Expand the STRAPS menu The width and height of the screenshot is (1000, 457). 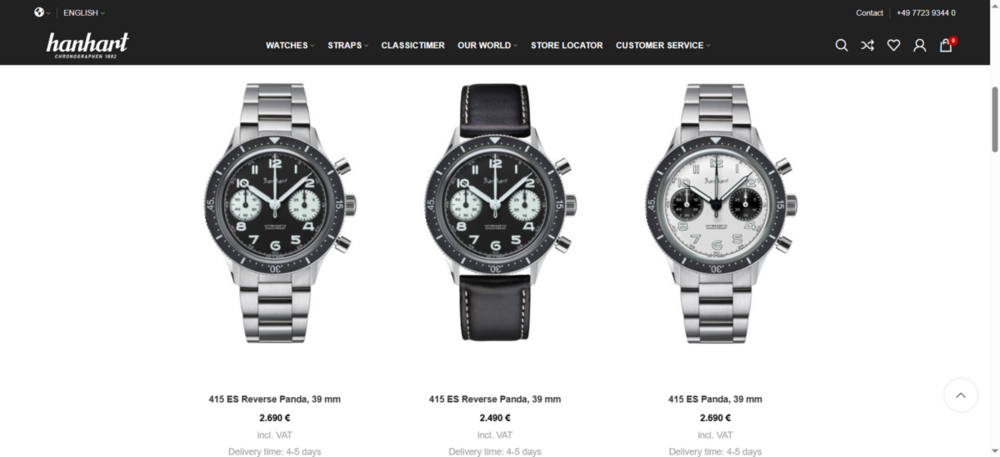348,45
